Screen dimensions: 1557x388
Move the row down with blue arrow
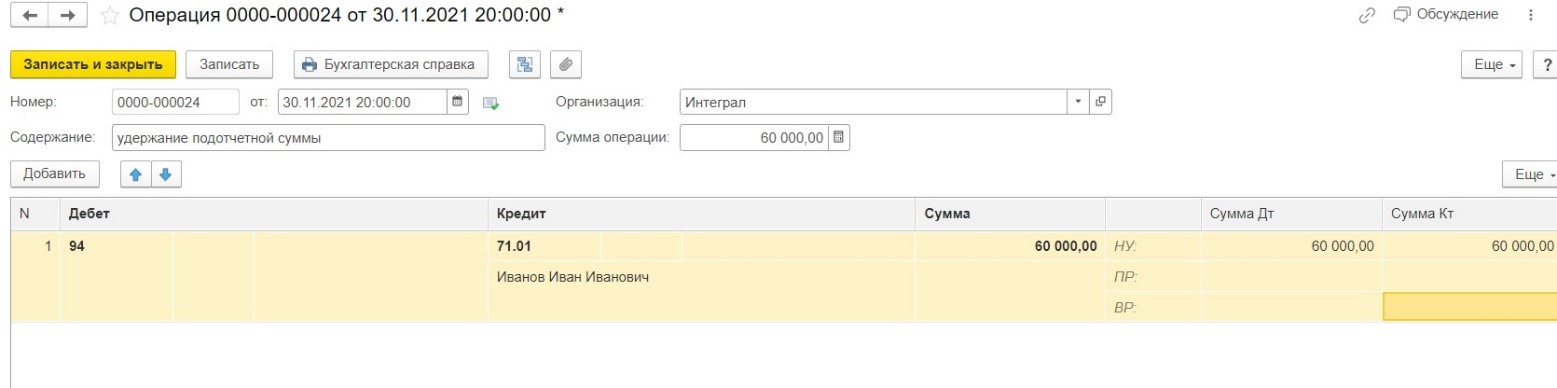tap(163, 174)
